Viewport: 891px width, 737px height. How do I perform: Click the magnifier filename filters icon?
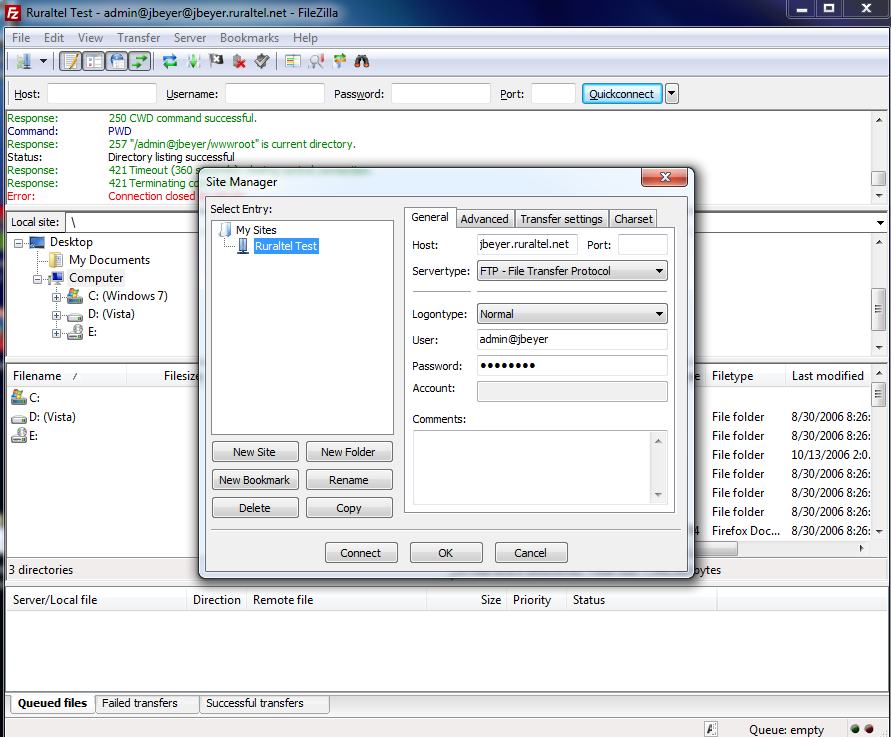316,61
